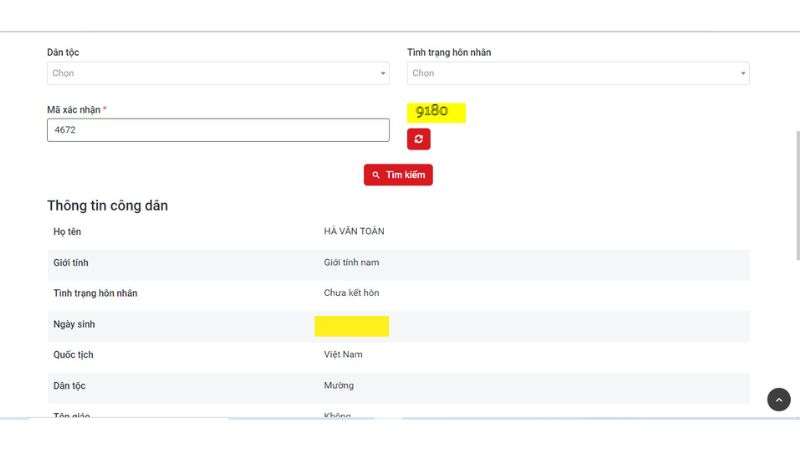Click the Mã xác nhận field label

[76, 109]
